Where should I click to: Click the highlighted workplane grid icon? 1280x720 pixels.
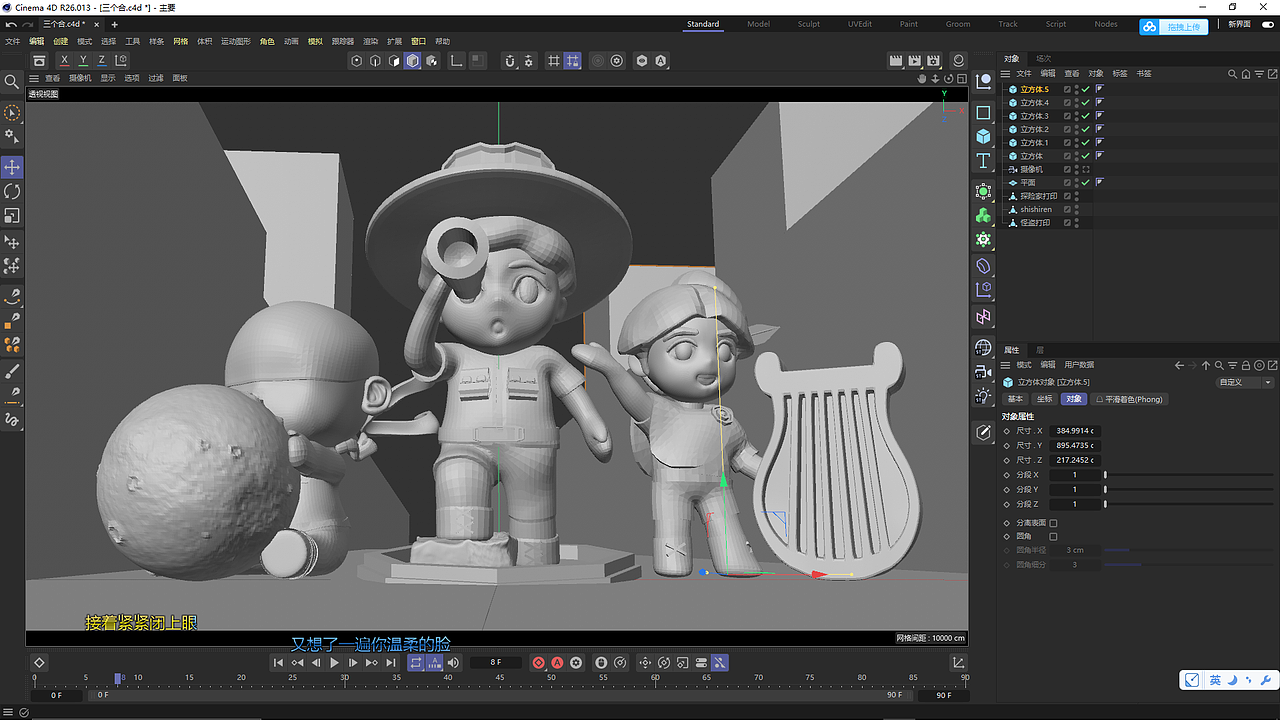coord(572,61)
